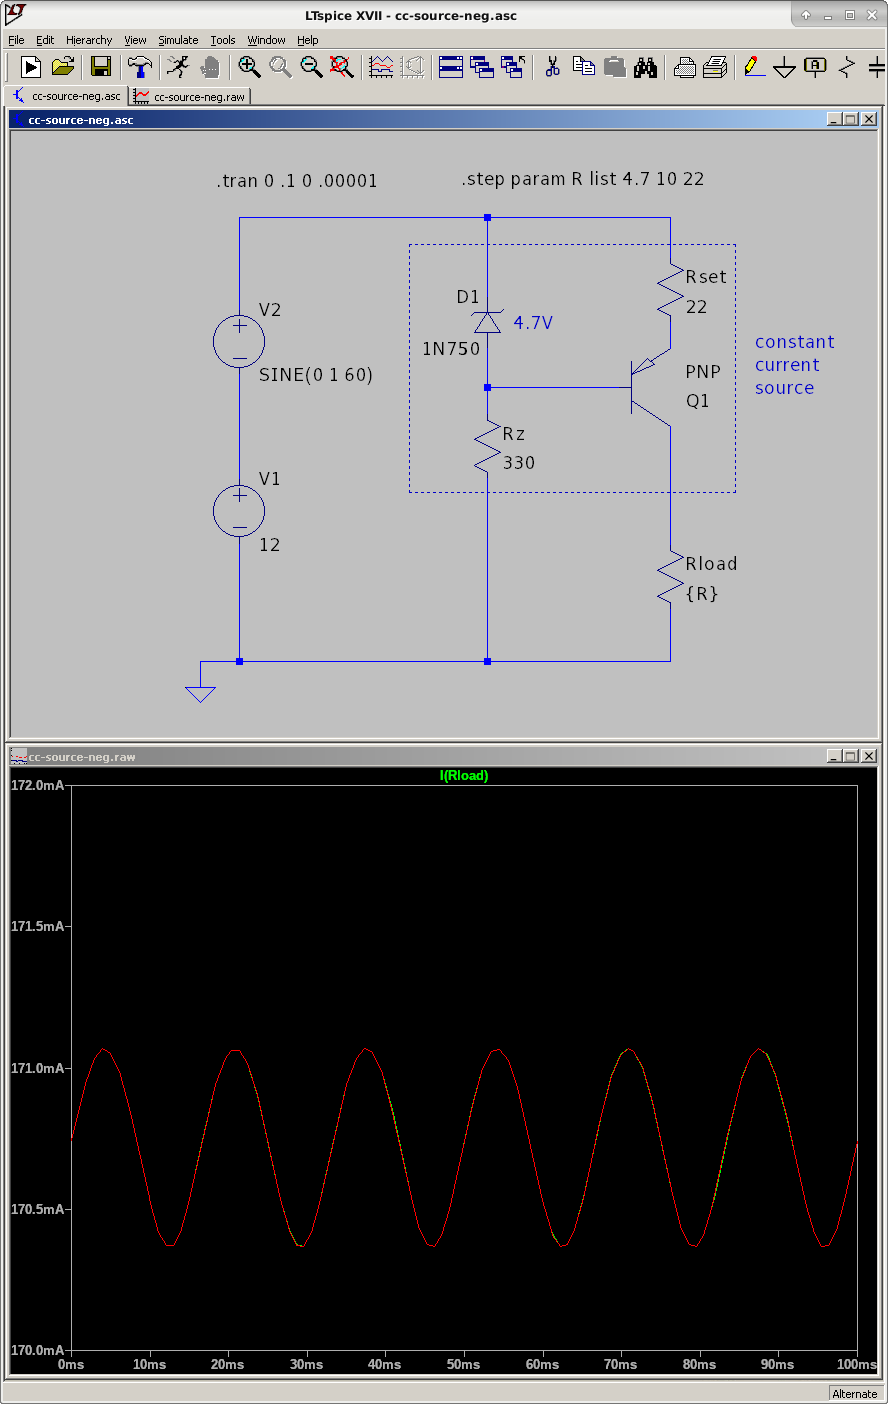This screenshot has width=888, height=1404.
Task: Open a file with the folder icon
Action: point(62,67)
